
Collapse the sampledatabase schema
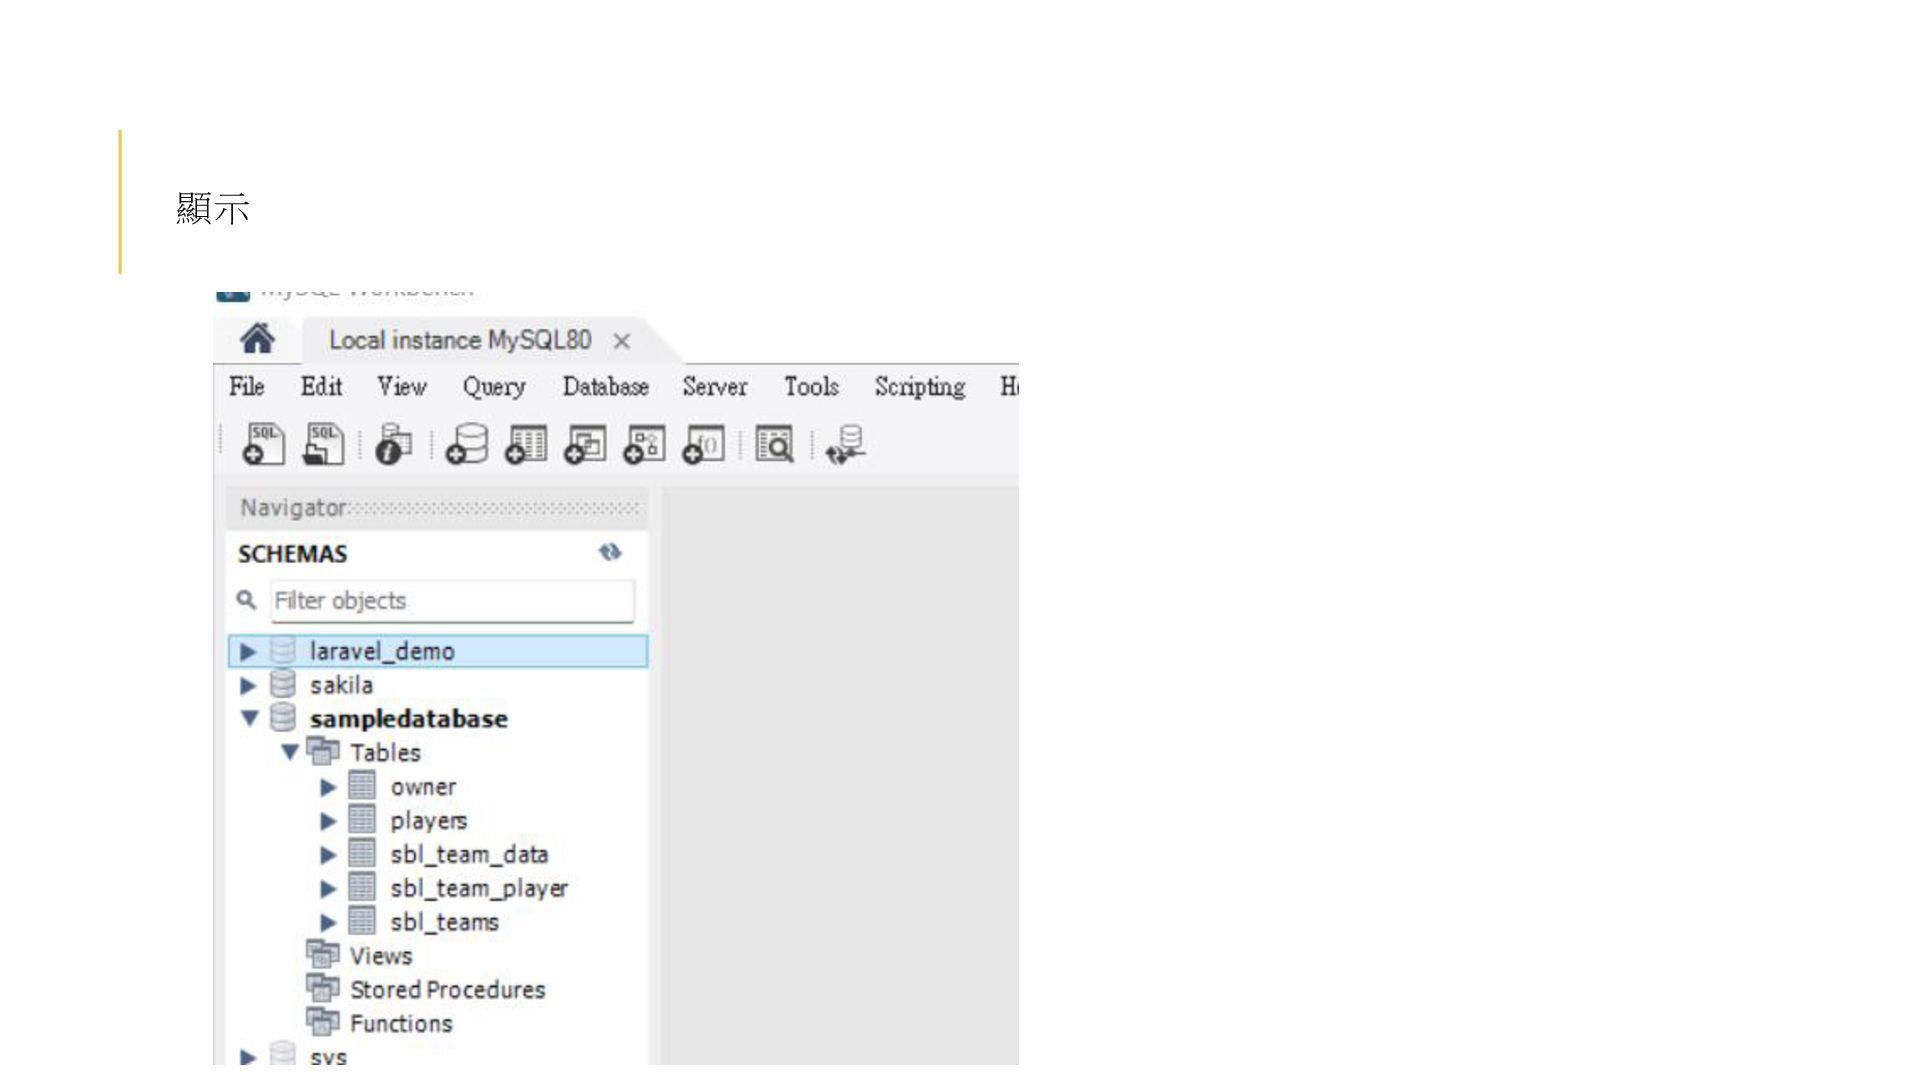coord(249,718)
